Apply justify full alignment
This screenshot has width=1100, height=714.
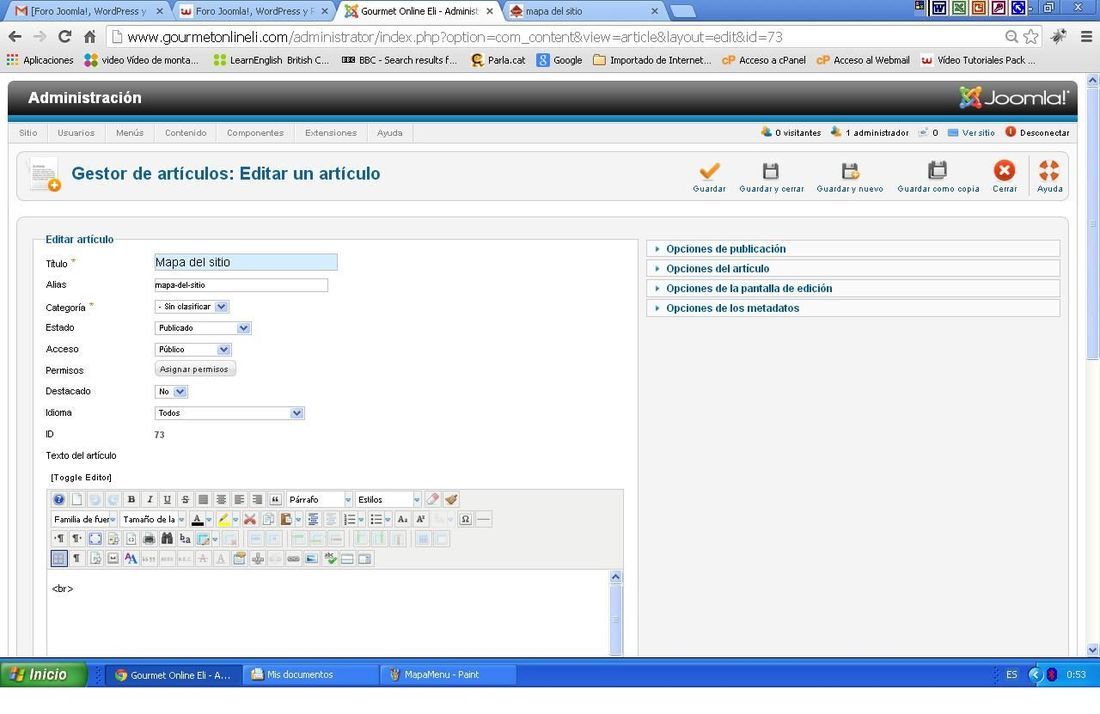point(203,499)
